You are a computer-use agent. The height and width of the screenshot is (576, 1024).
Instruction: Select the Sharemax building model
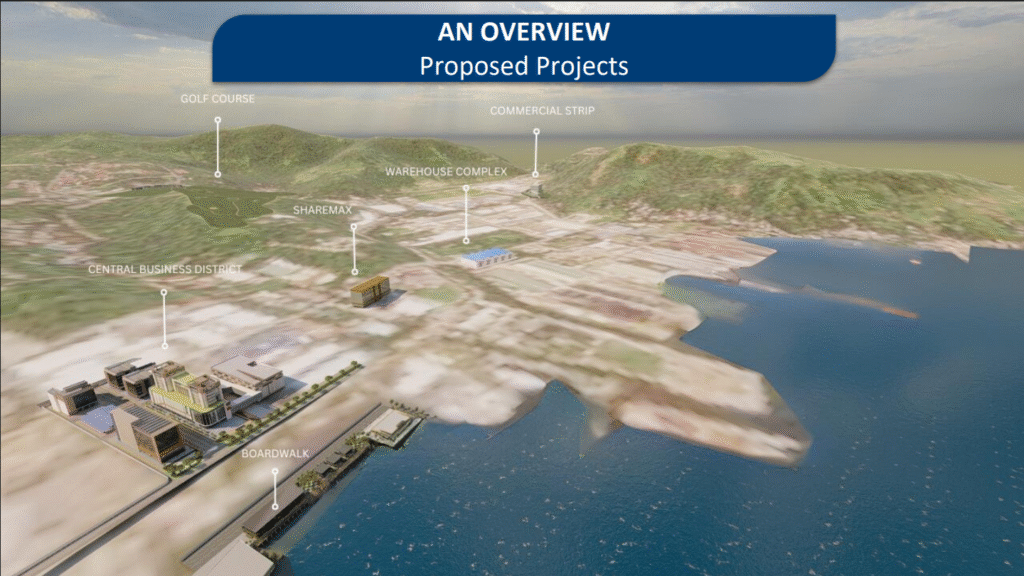[369, 291]
